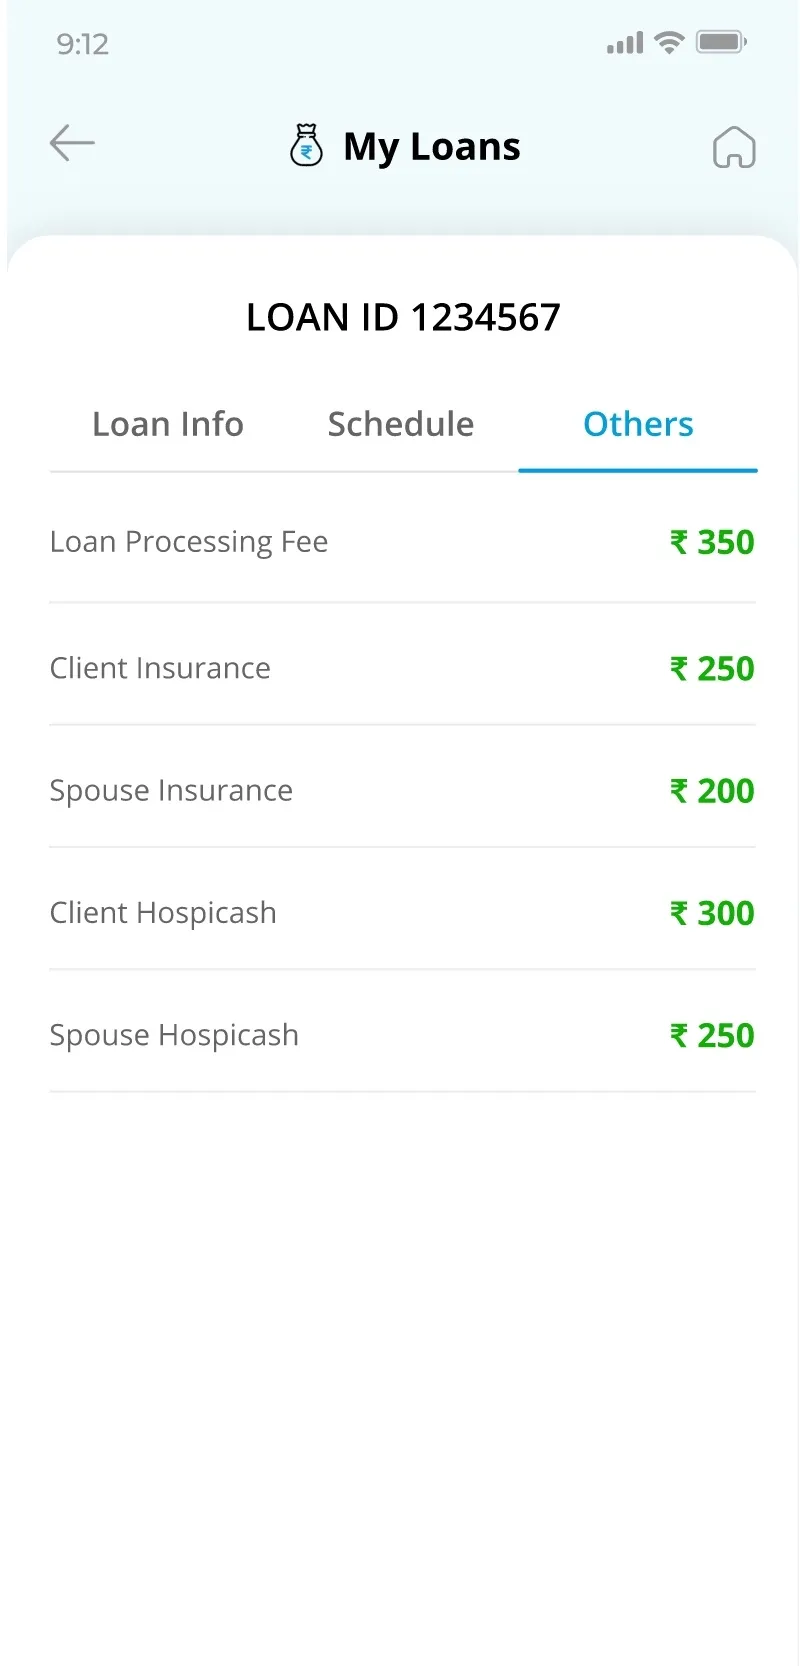Click the rupee symbol beside Loan Processing Fee
The width and height of the screenshot is (800, 1666).
pyautogui.click(x=678, y=541)
